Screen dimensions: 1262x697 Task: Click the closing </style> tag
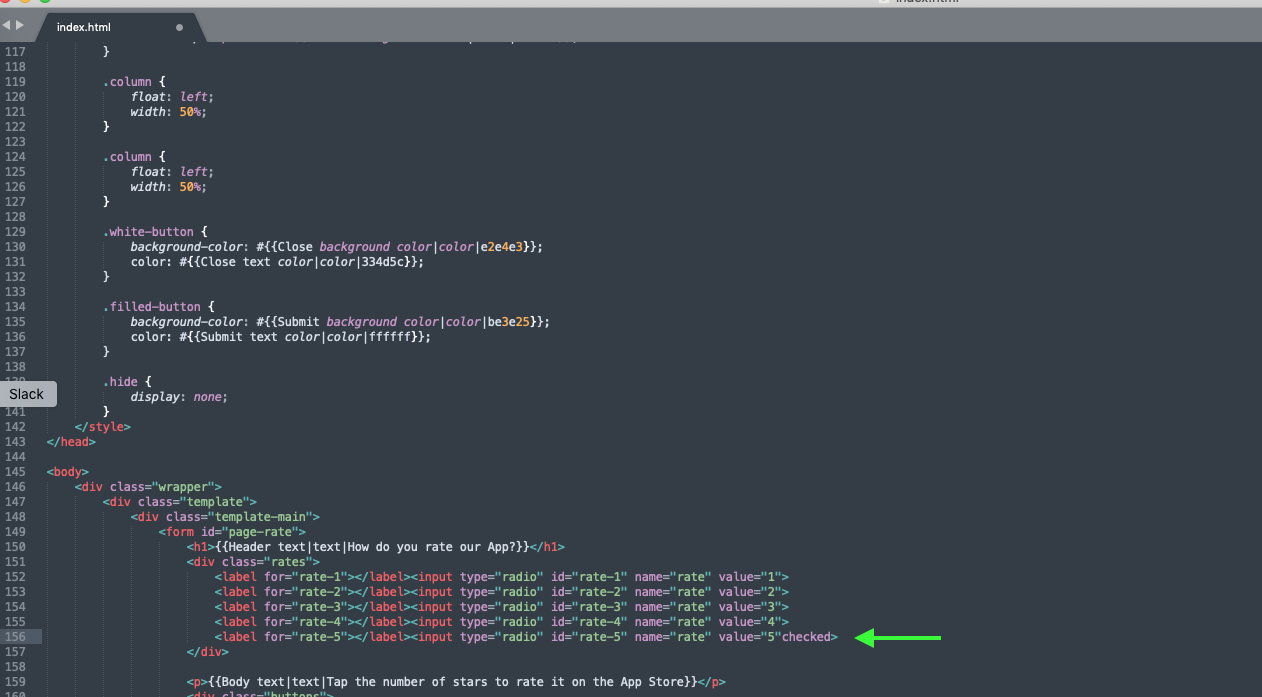click(x=102, y=427)
